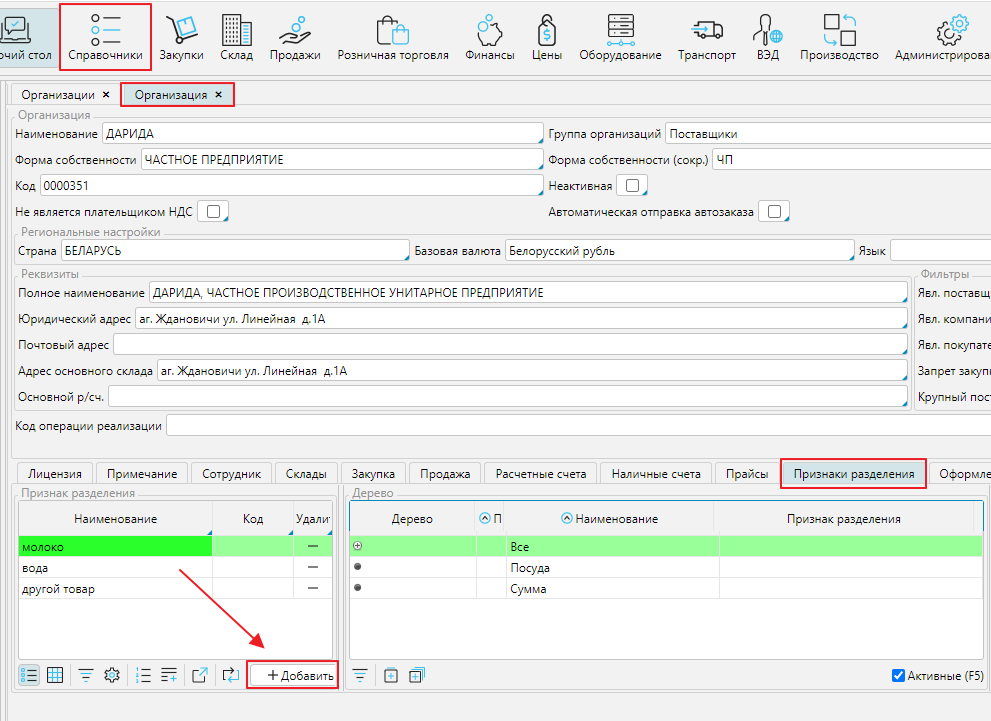The image size is (991, 721).
Task: Click the Почтовый адрес input field
Action: (x=510, y=345)
